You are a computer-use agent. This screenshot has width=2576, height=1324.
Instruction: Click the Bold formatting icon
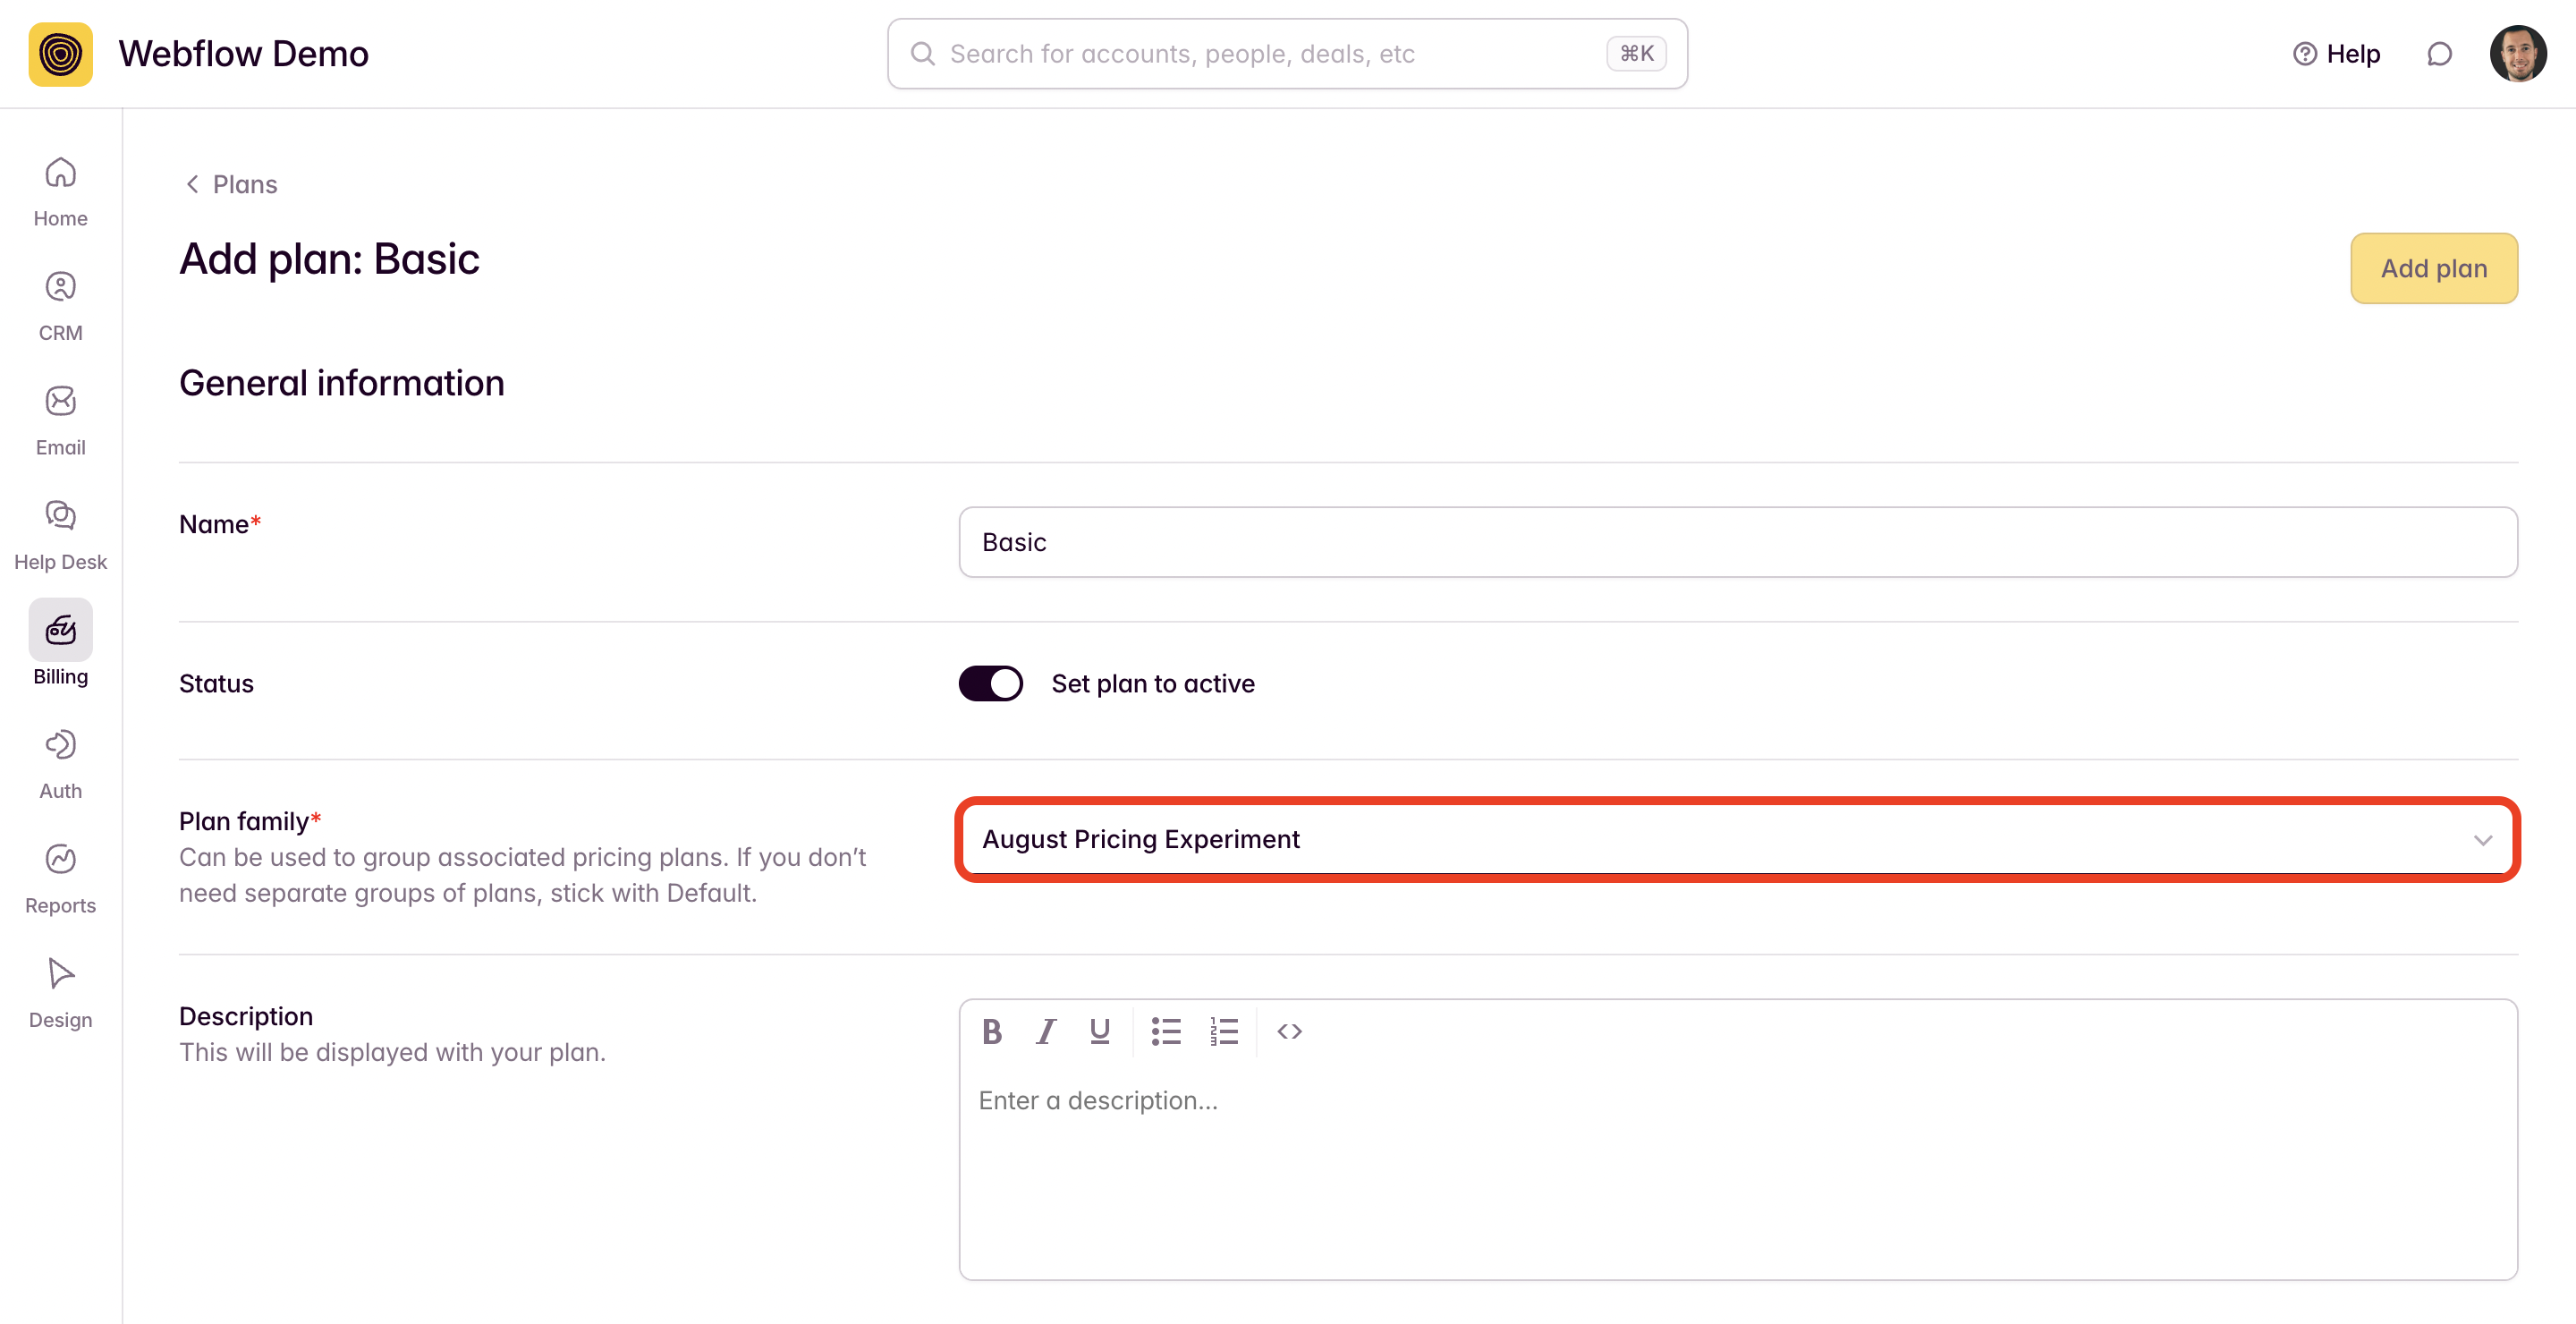(991, 1031)
